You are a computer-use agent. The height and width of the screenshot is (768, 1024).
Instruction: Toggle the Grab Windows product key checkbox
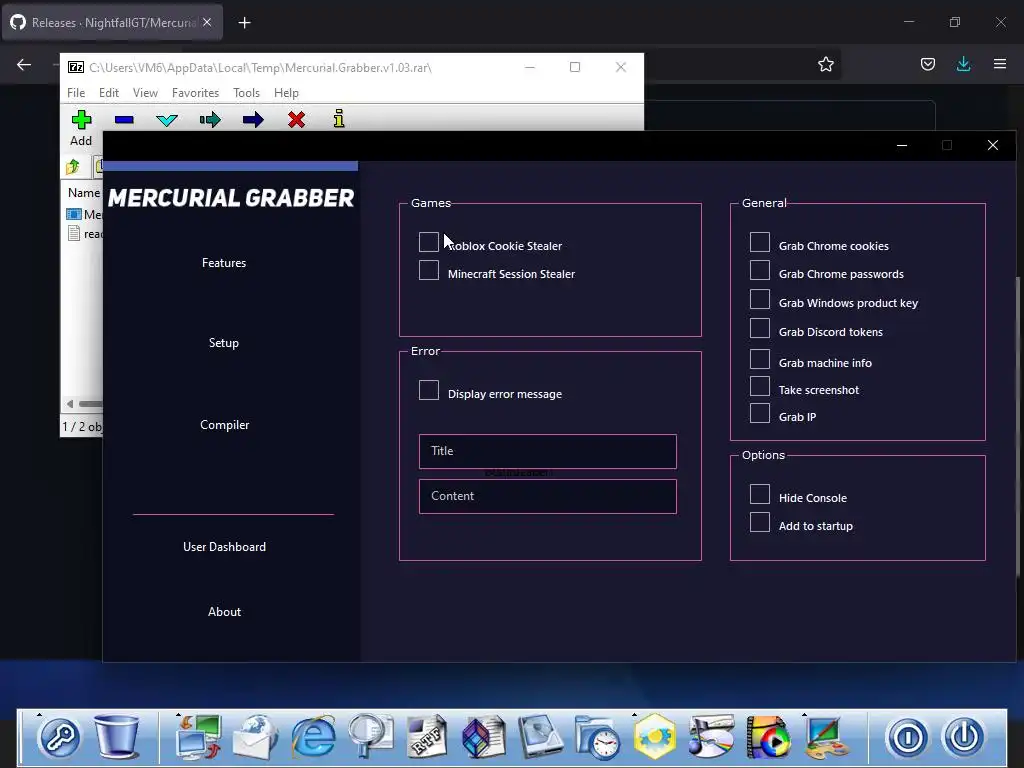click(x=760, y=299)
